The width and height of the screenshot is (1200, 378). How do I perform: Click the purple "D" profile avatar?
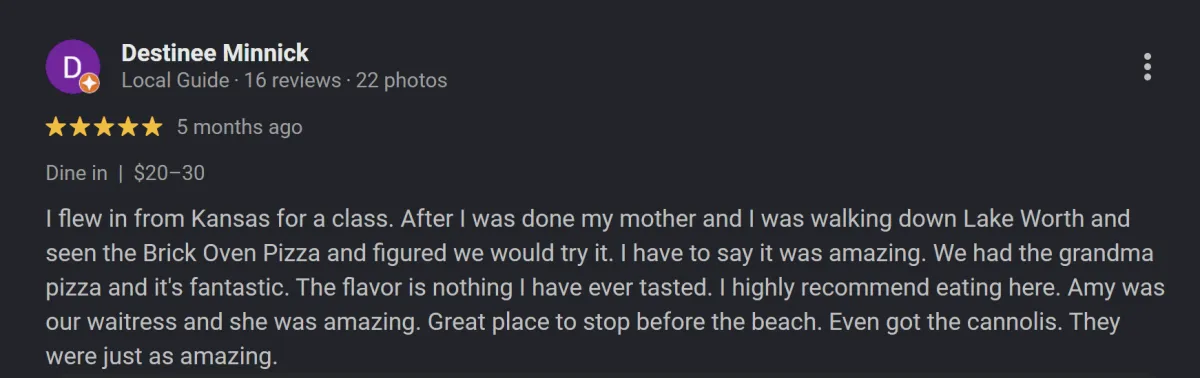click(72, 67)
